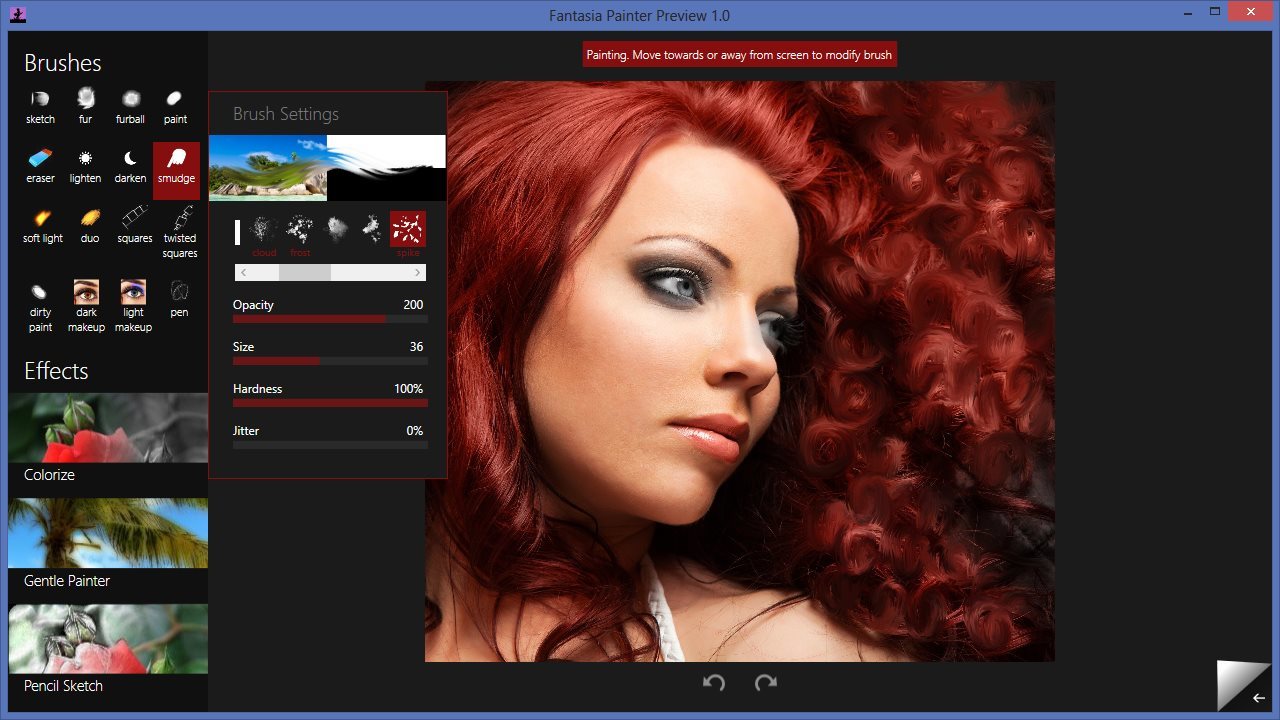Click the undo arrow below the canvas
Image resolution: width=1280 pixels, height=720 pixels.
click(x=714, y=683)
